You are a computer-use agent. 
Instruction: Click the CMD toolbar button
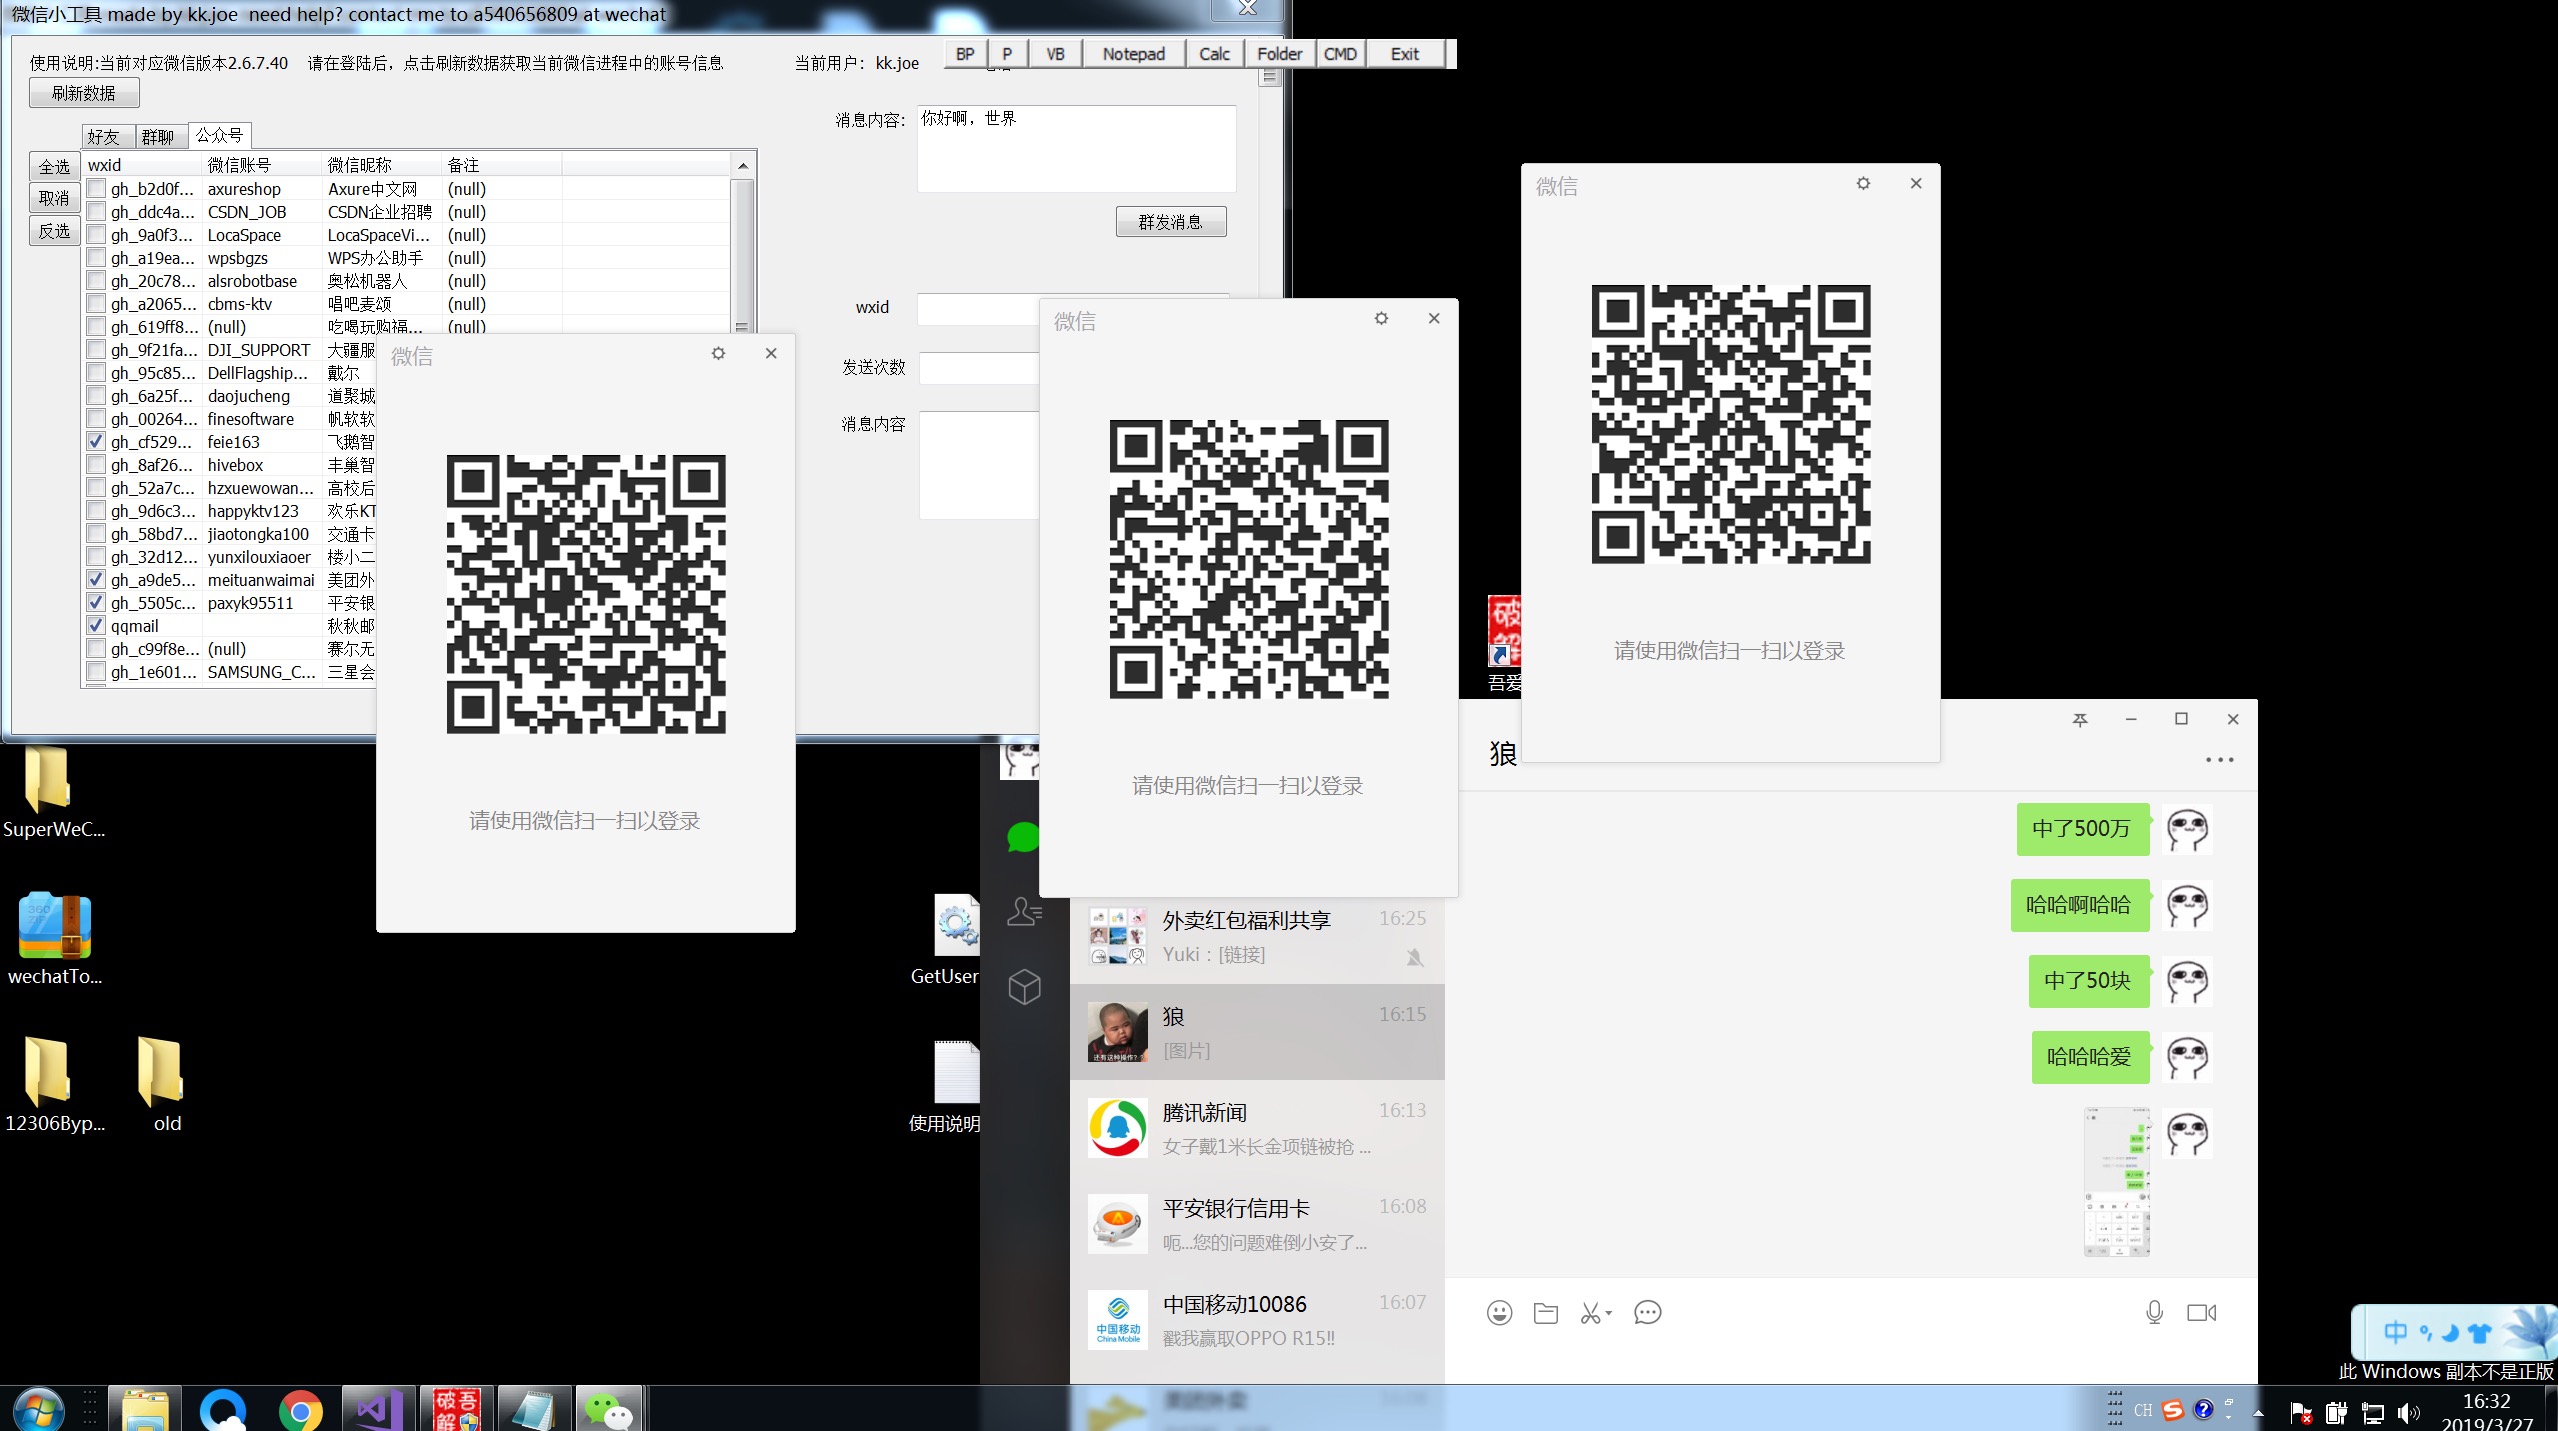click(x=1340, y=54)
